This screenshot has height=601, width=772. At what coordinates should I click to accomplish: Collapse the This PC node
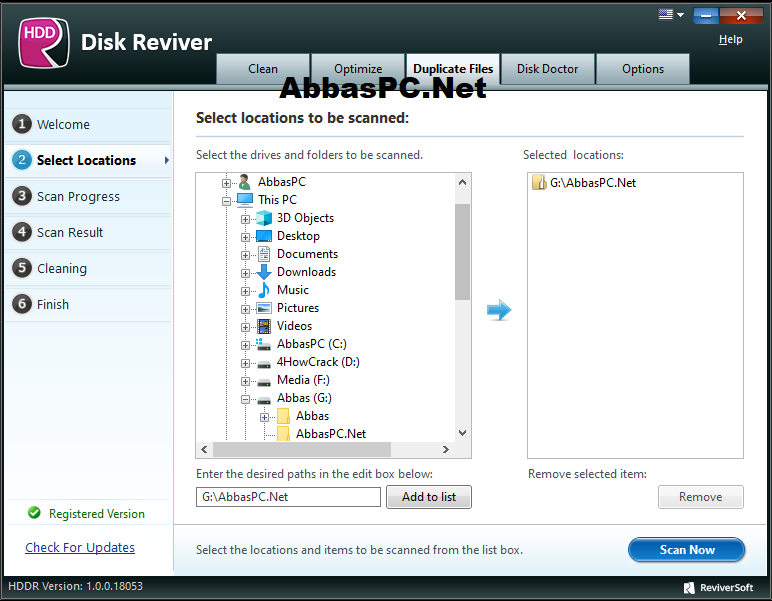click(226, 201)
